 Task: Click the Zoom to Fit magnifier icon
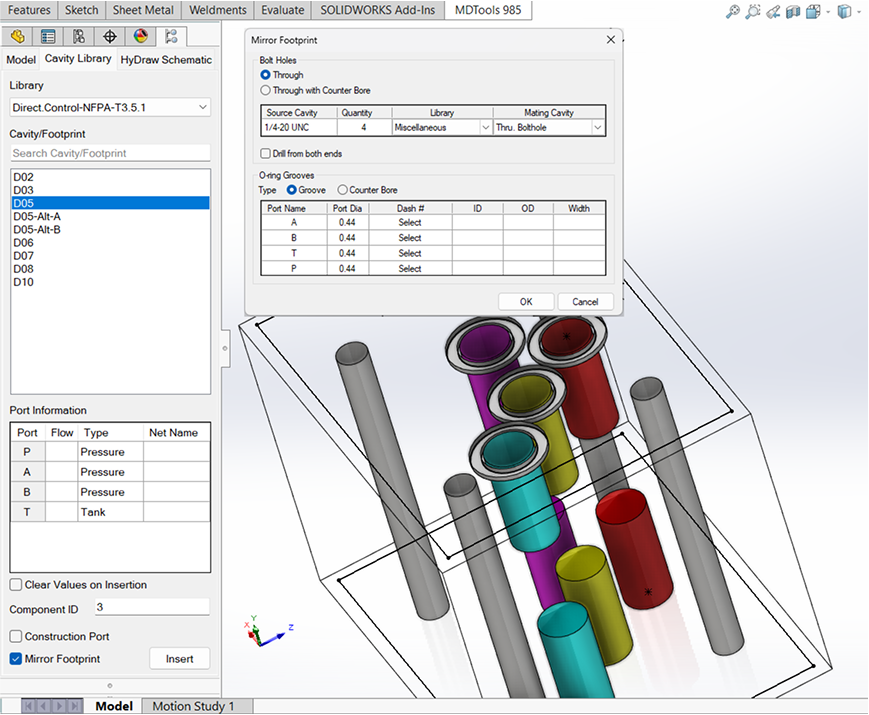coord(733,12)
